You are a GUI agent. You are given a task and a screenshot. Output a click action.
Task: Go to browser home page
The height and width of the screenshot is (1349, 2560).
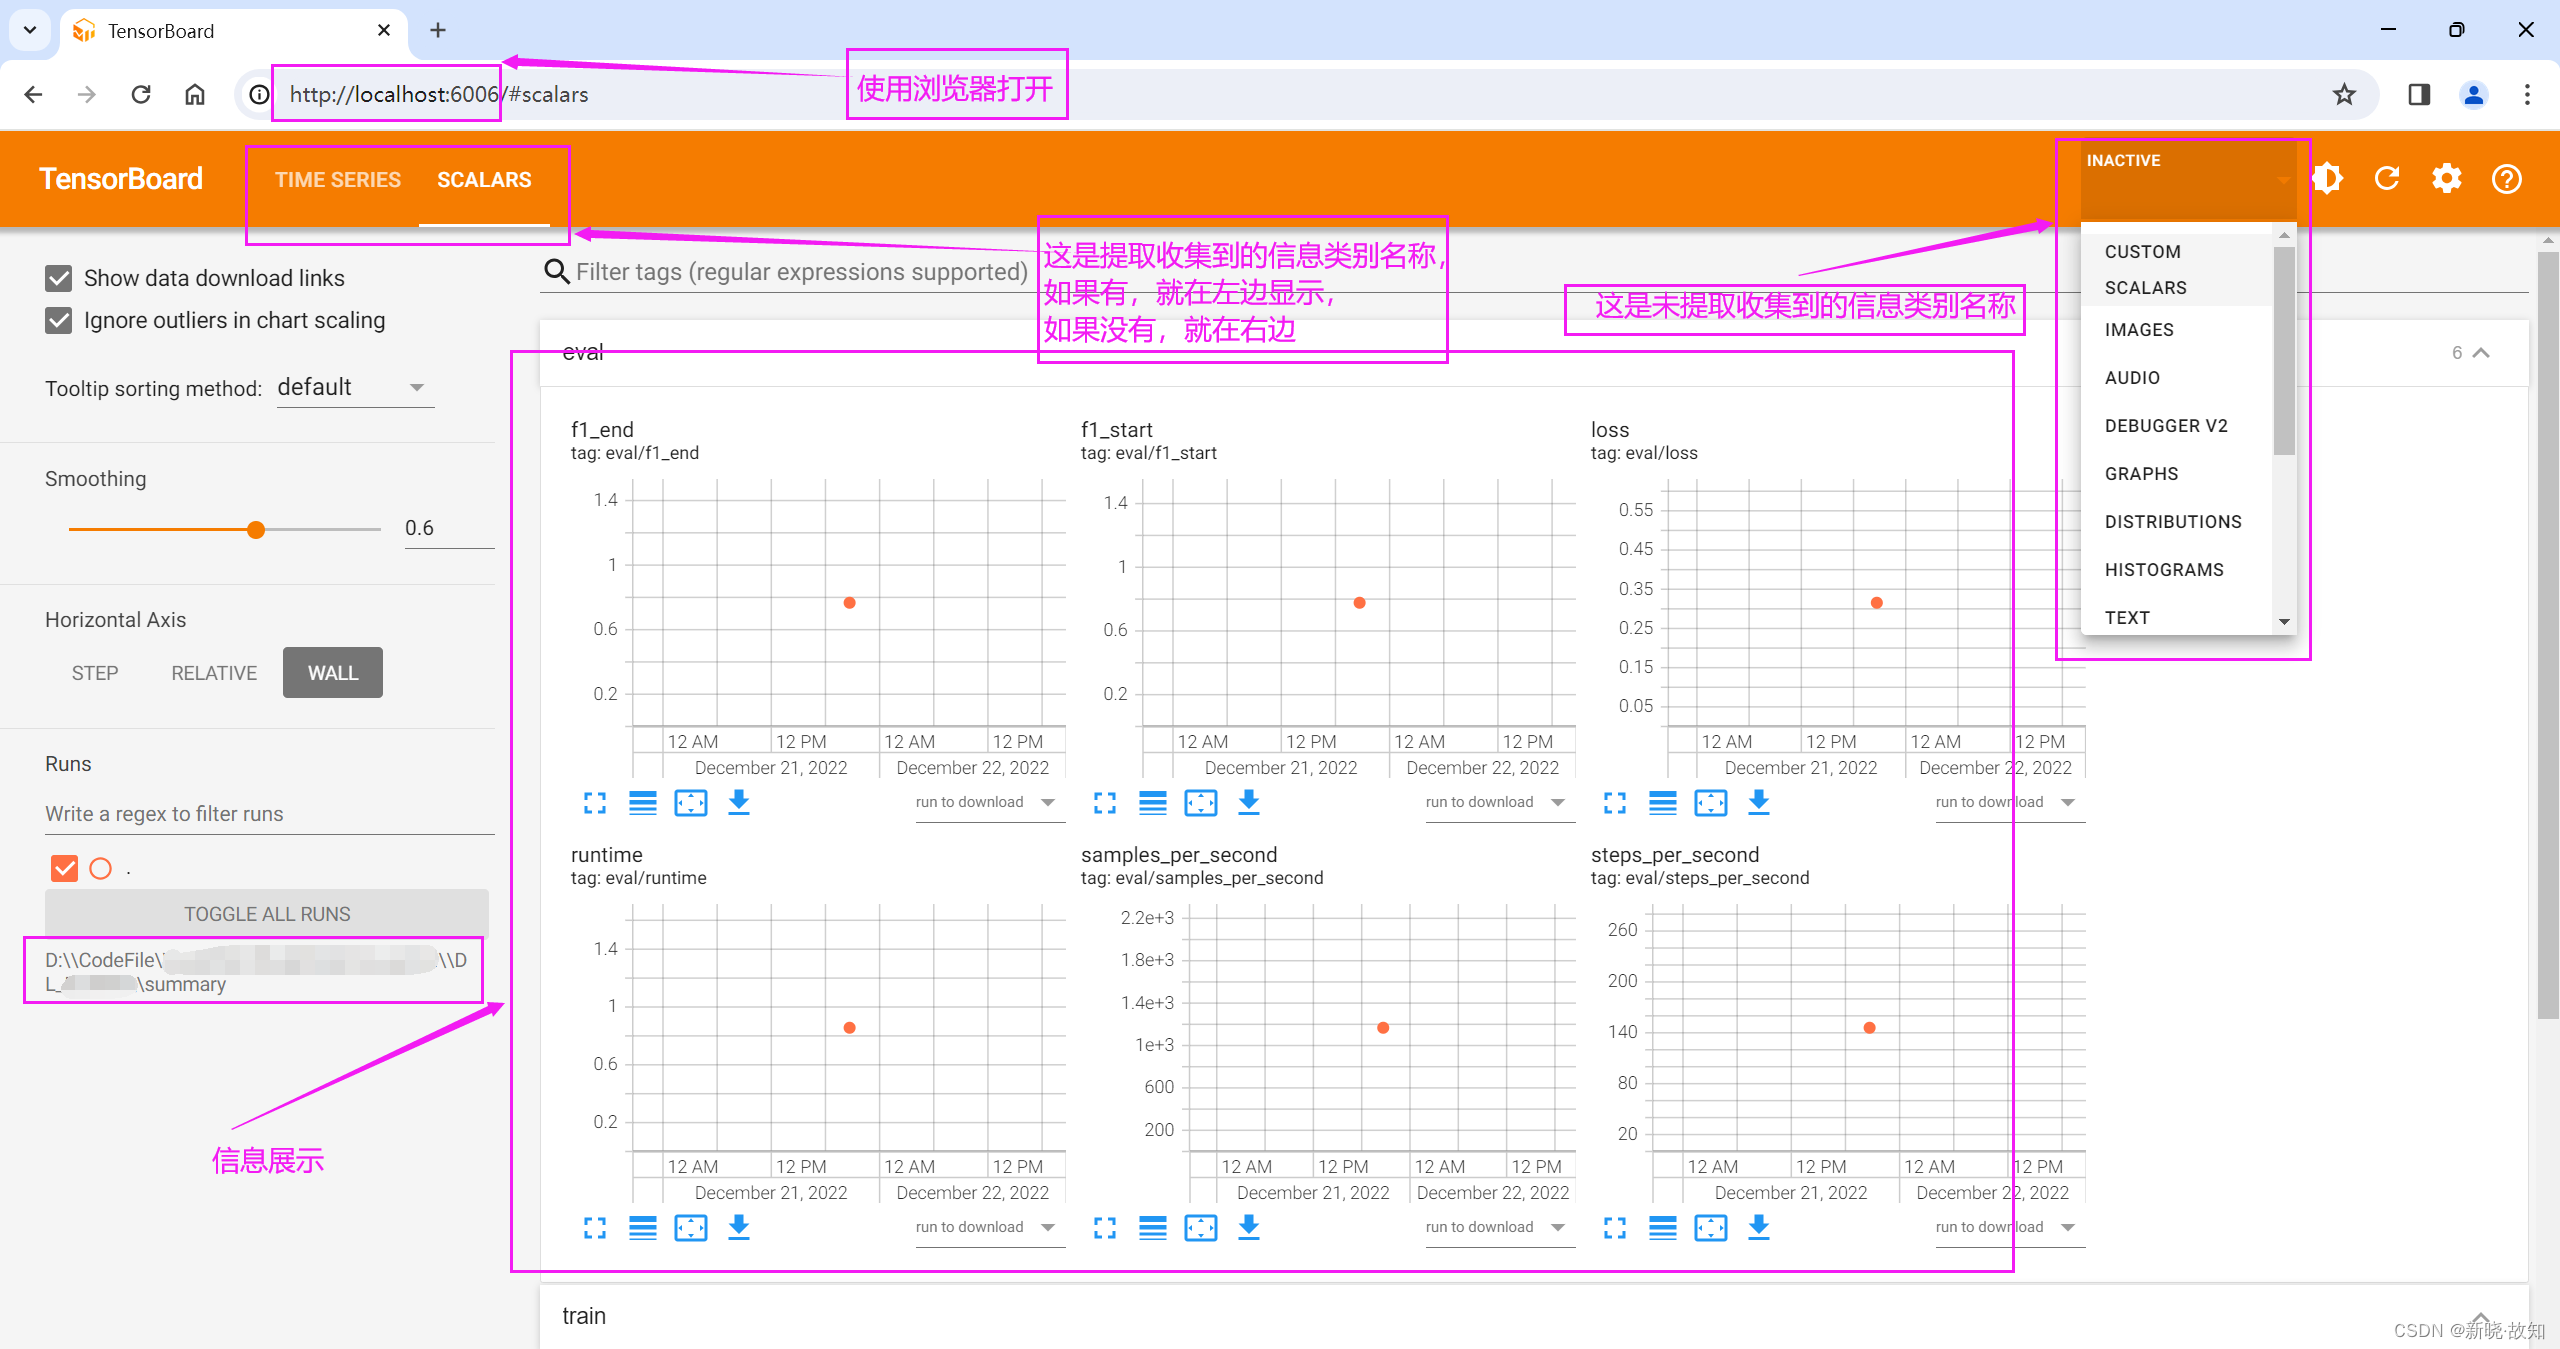pos(195,94)
